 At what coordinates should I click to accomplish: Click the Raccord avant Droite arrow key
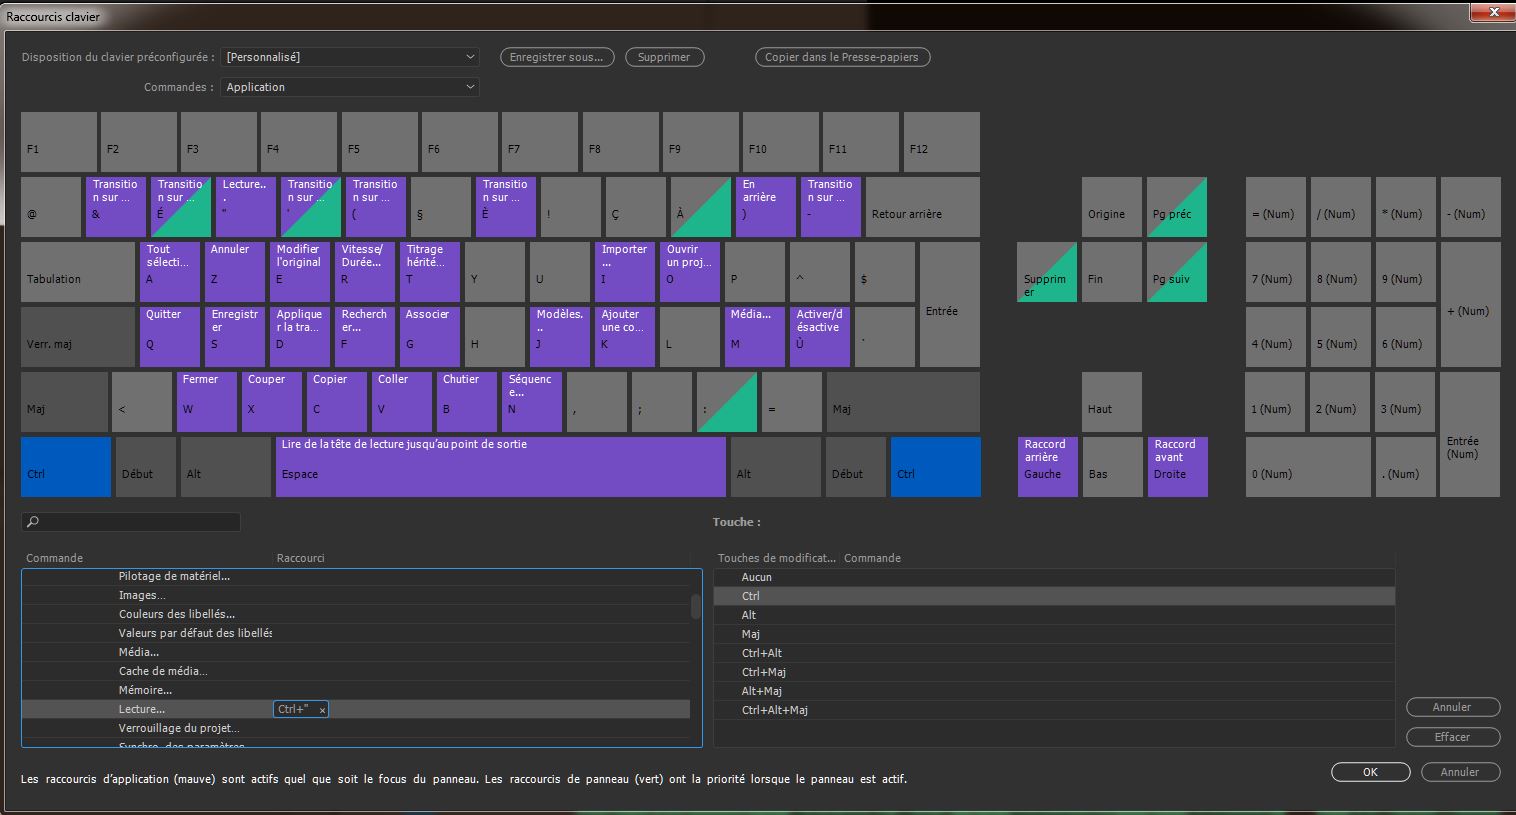click(x=1177, y=467)
